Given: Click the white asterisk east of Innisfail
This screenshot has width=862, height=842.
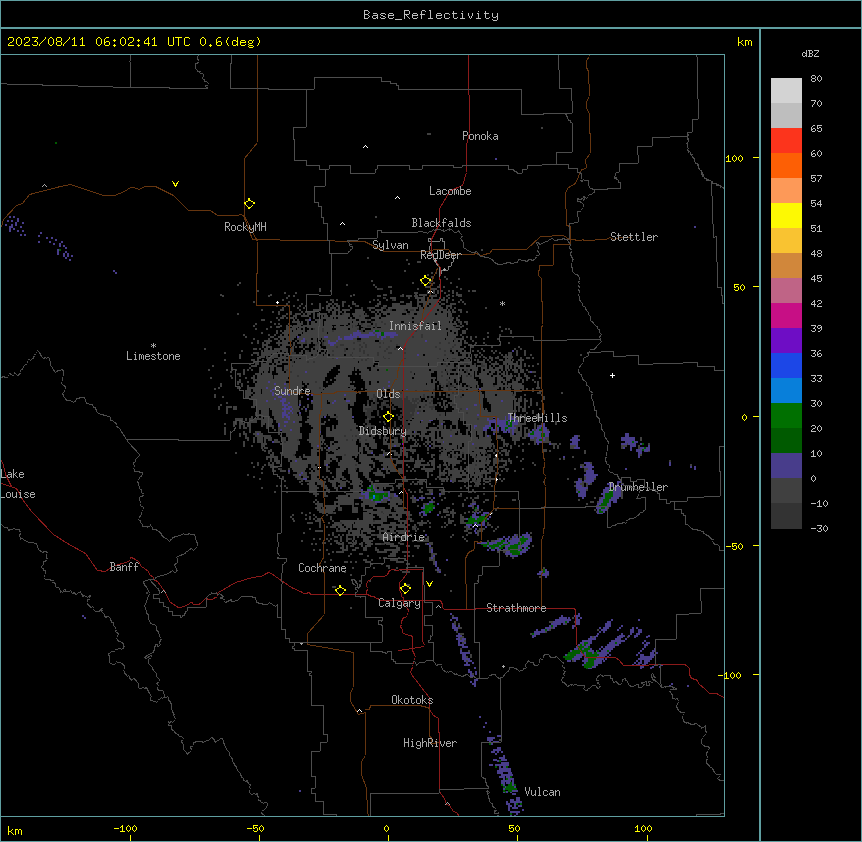Looking at the screenshot, I should coord(502,303).
